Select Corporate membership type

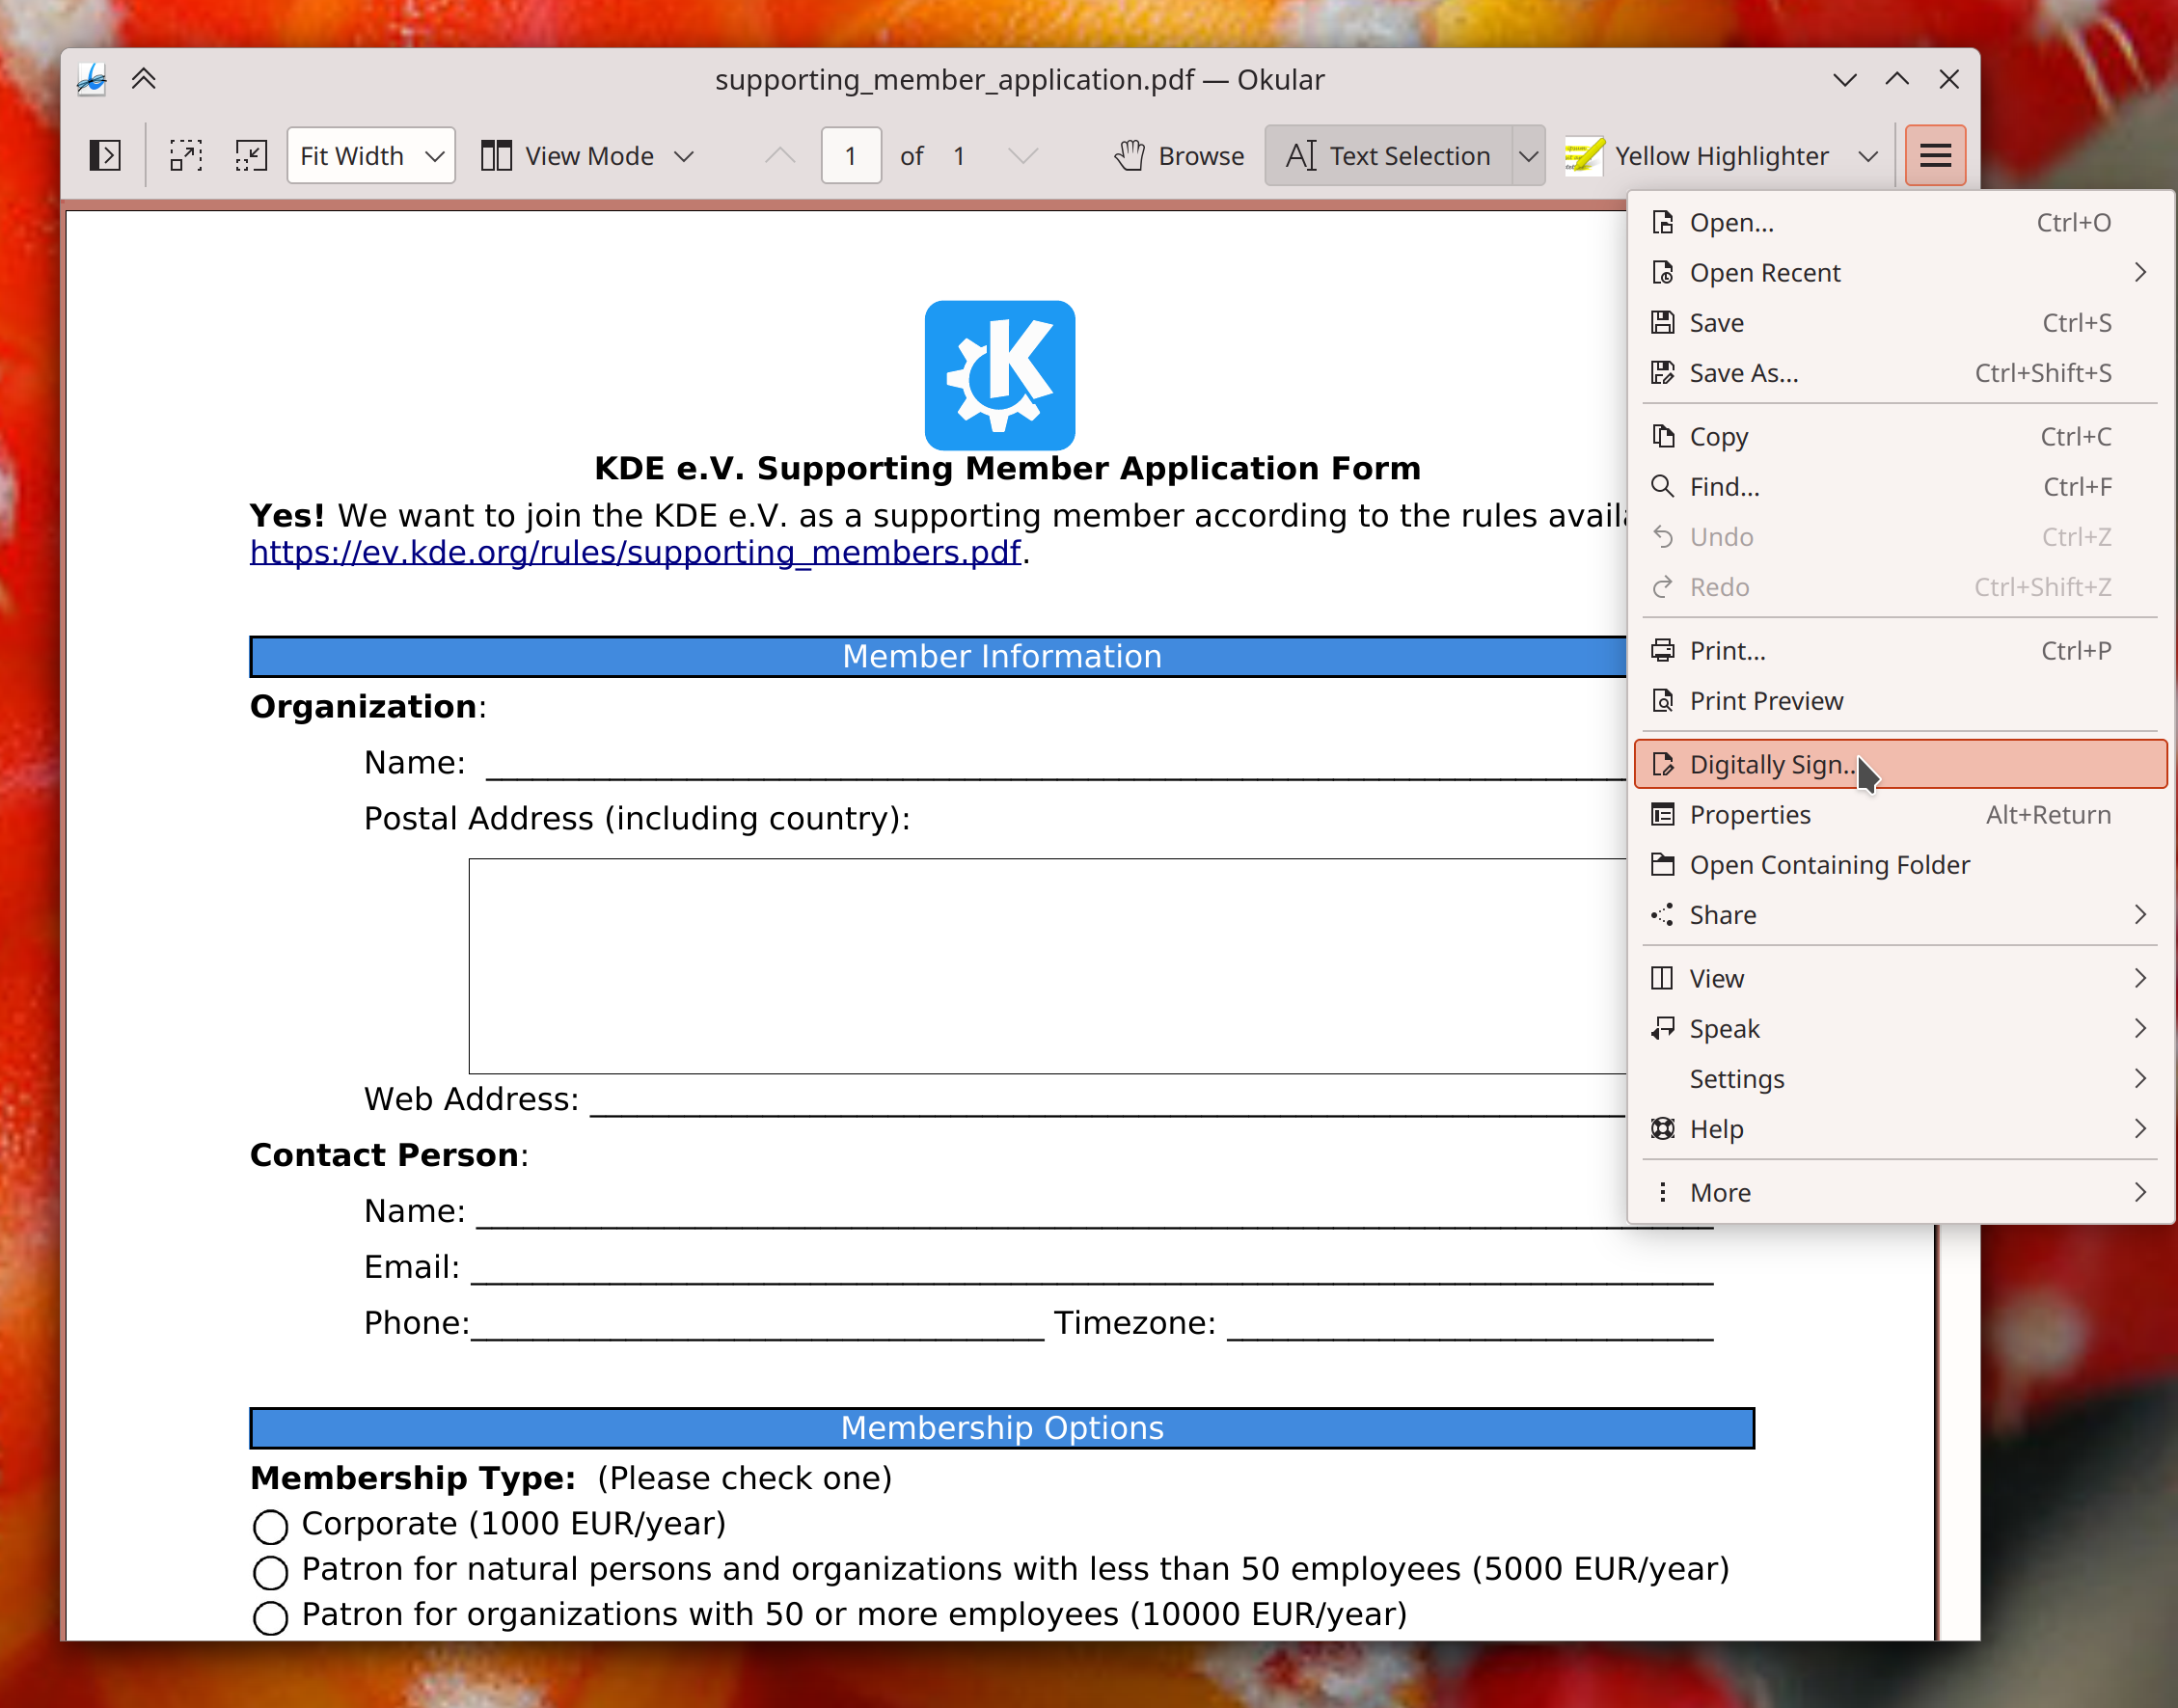click(270, 1525)
